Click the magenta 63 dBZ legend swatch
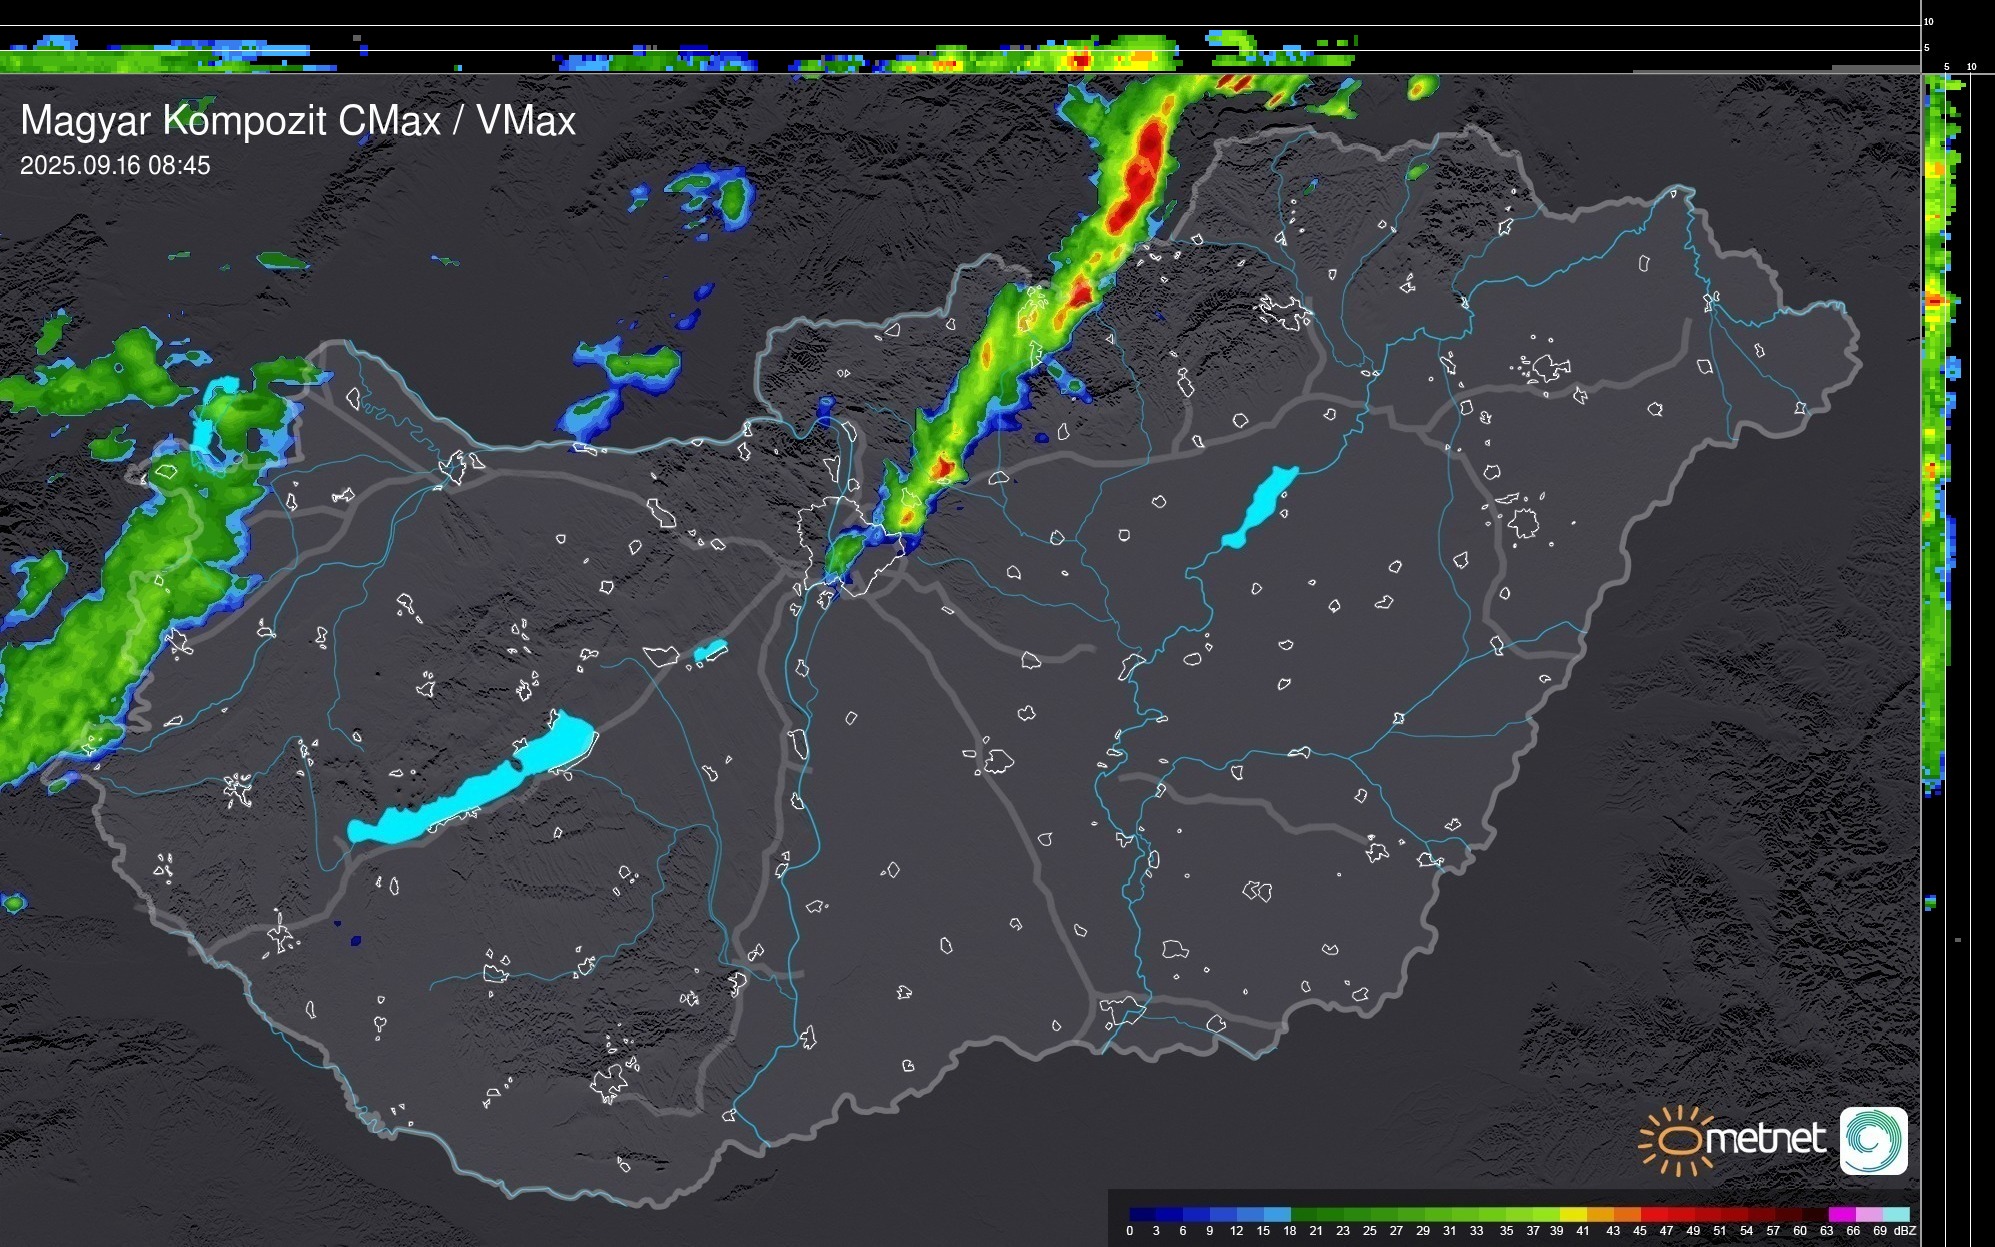Viewport: 1995px width, 1247px height. click(x=1841, y=1215)
